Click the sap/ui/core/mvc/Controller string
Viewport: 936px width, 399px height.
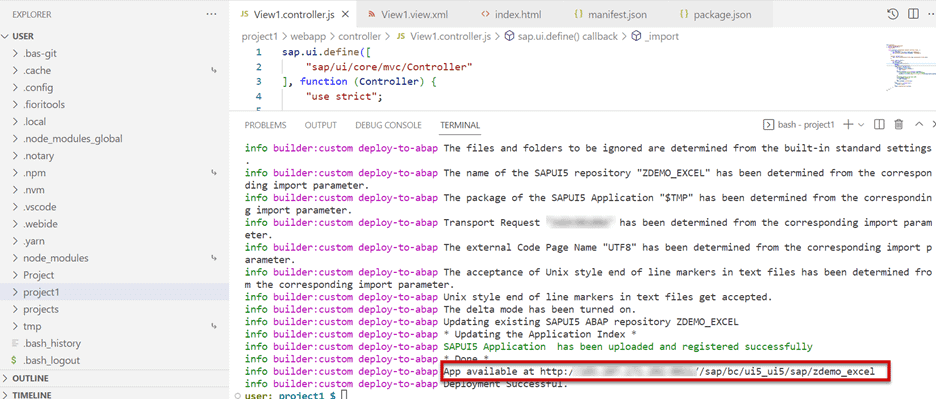point(389,66)
